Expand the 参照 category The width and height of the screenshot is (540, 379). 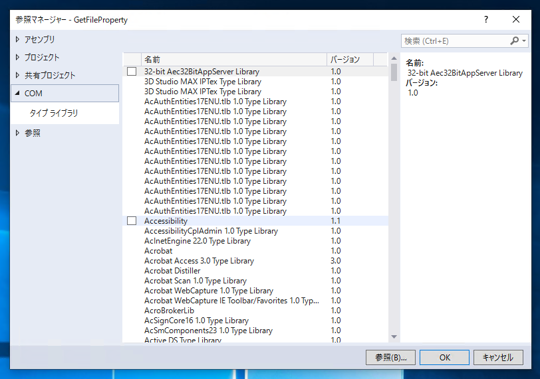17,133
